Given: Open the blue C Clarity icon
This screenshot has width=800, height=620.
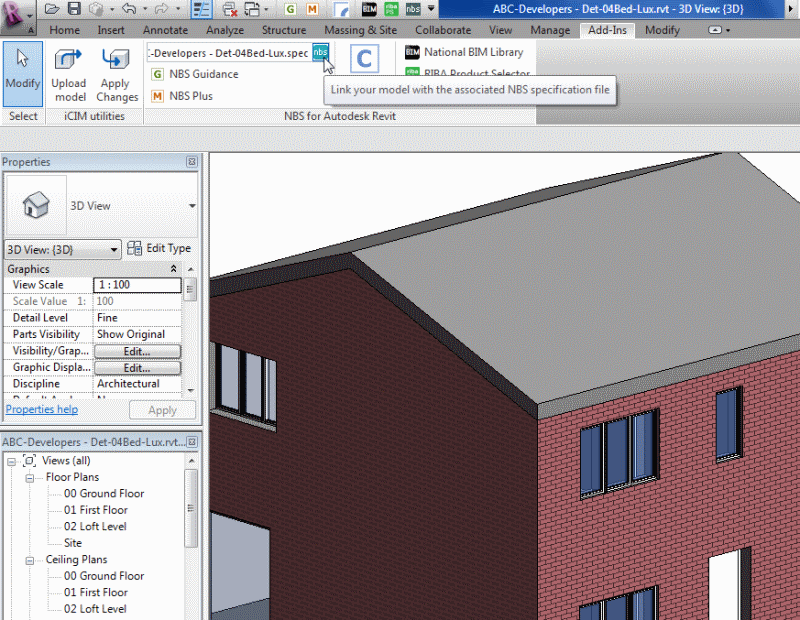Looking at the screenshot, I should coord(364,58).
